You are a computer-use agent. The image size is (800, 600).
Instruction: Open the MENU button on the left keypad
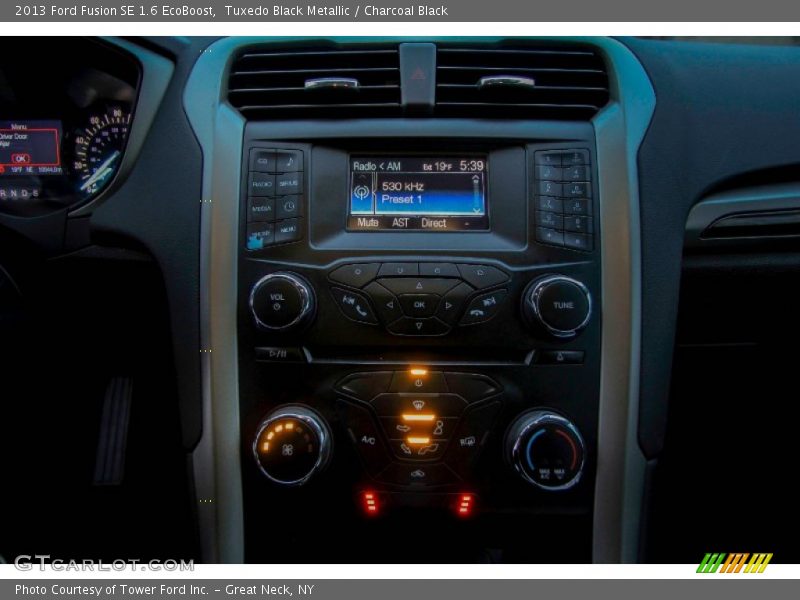point(288,230)
